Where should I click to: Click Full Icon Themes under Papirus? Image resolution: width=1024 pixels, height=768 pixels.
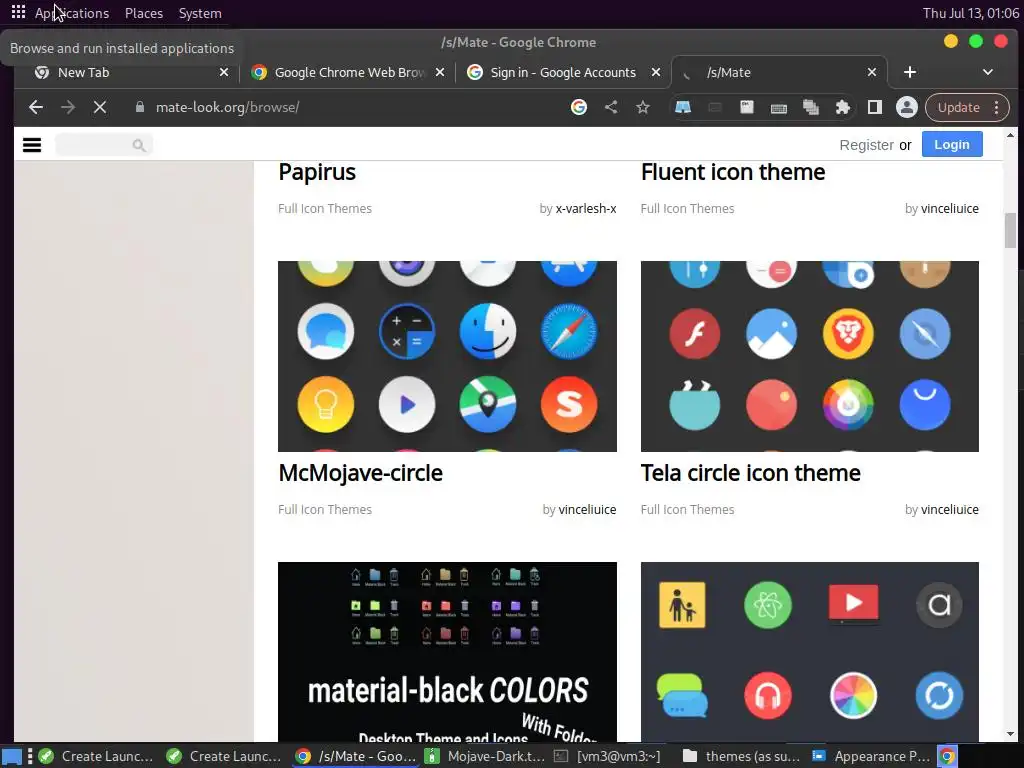pyautogui.click(x=325, y=208)
